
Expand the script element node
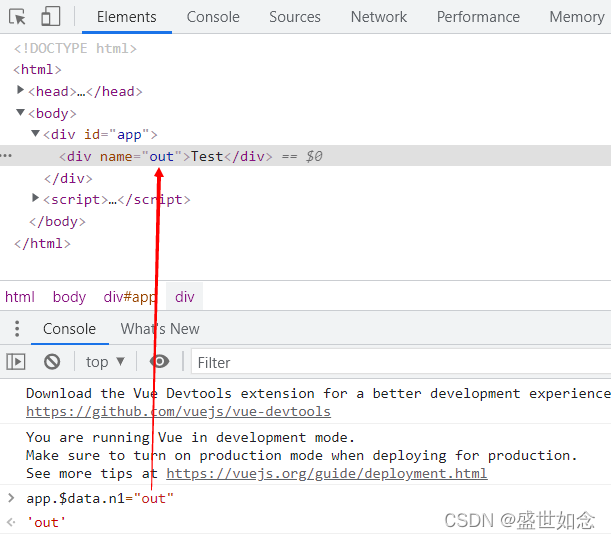tap(35, 198)
